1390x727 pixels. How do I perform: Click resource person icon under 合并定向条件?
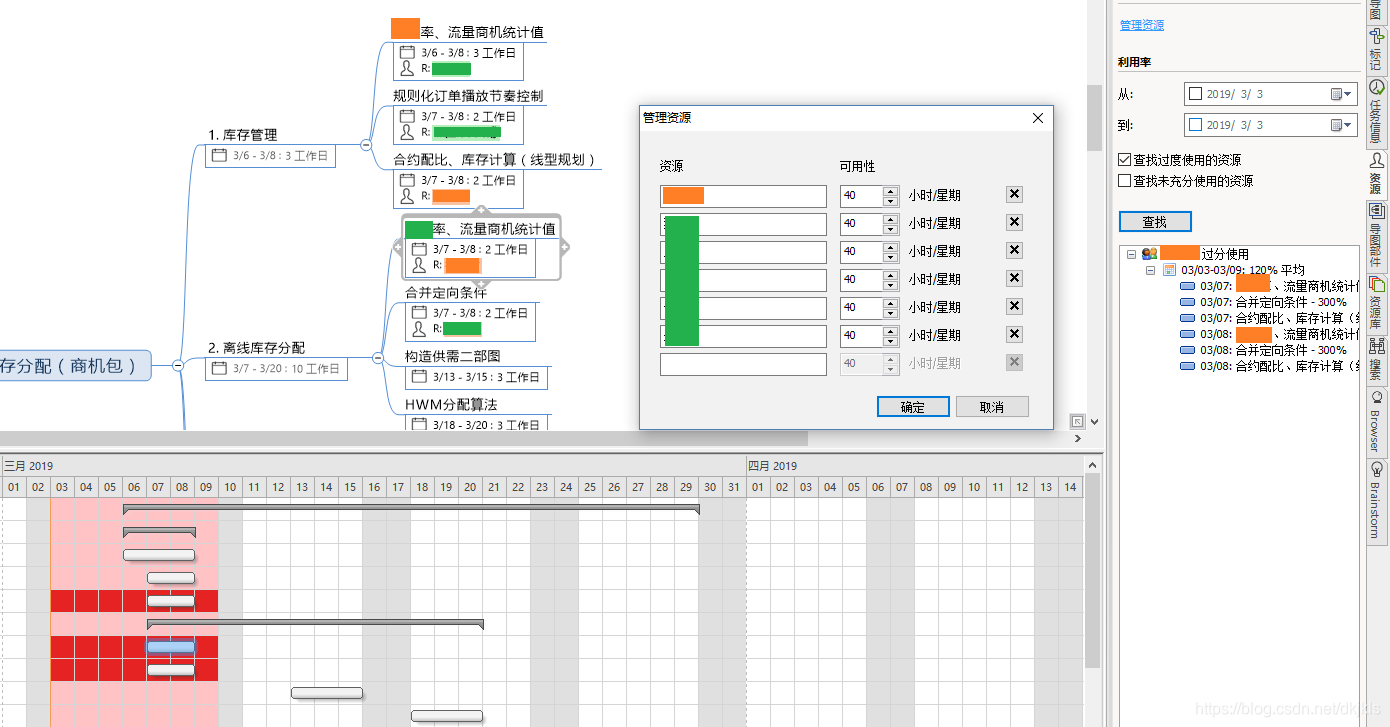[x=420, y=328]
